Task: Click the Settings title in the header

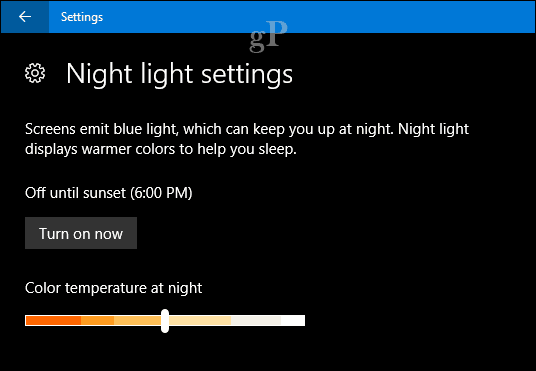Action: click(x=82, y=17)
